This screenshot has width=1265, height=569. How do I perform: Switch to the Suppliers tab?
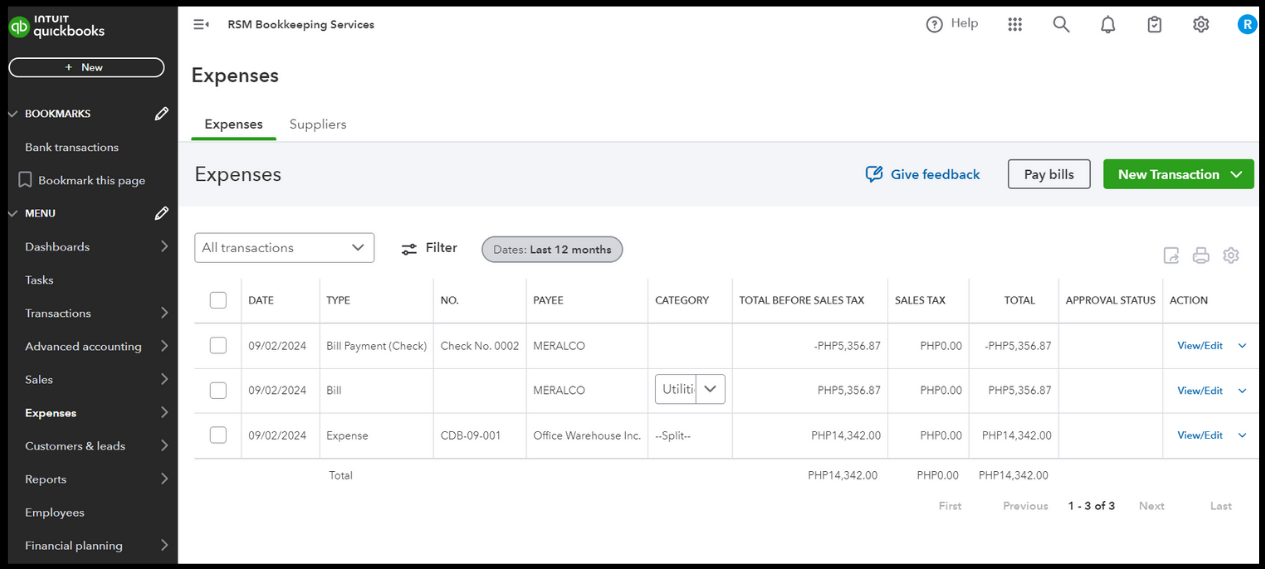click(x=318, y=124)
